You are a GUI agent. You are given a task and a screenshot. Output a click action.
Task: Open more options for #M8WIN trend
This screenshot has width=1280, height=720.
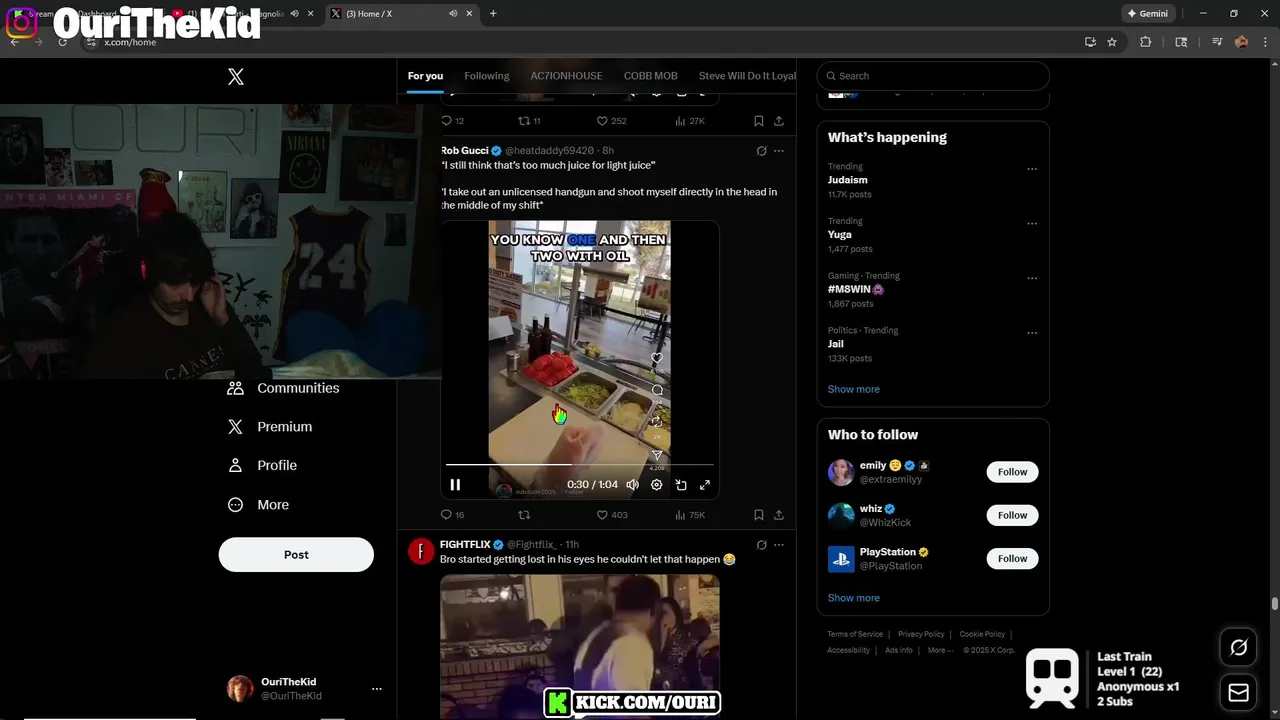pyautogui.click(x=1032, y=279)
